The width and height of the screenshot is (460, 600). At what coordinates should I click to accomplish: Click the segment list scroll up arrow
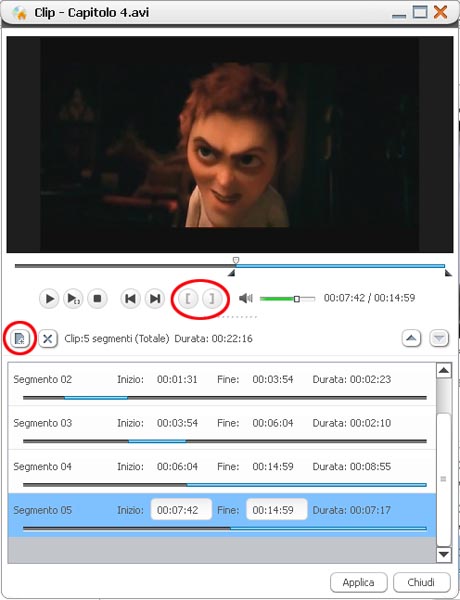(444, 370)
